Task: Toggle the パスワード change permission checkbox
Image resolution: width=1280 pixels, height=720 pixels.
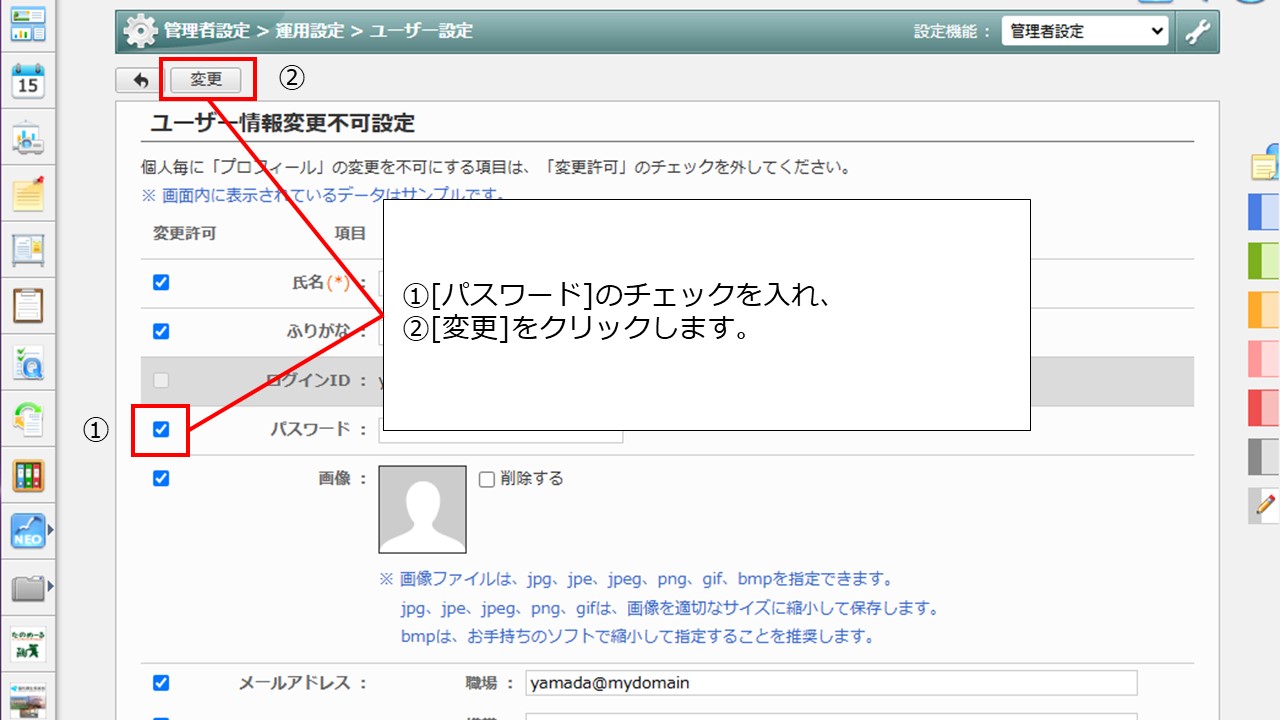Action: point(160,430)
